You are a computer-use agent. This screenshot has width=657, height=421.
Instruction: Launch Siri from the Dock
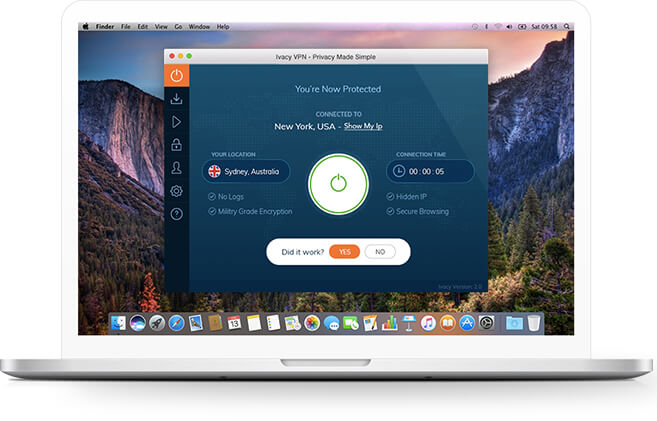point(137,323)
